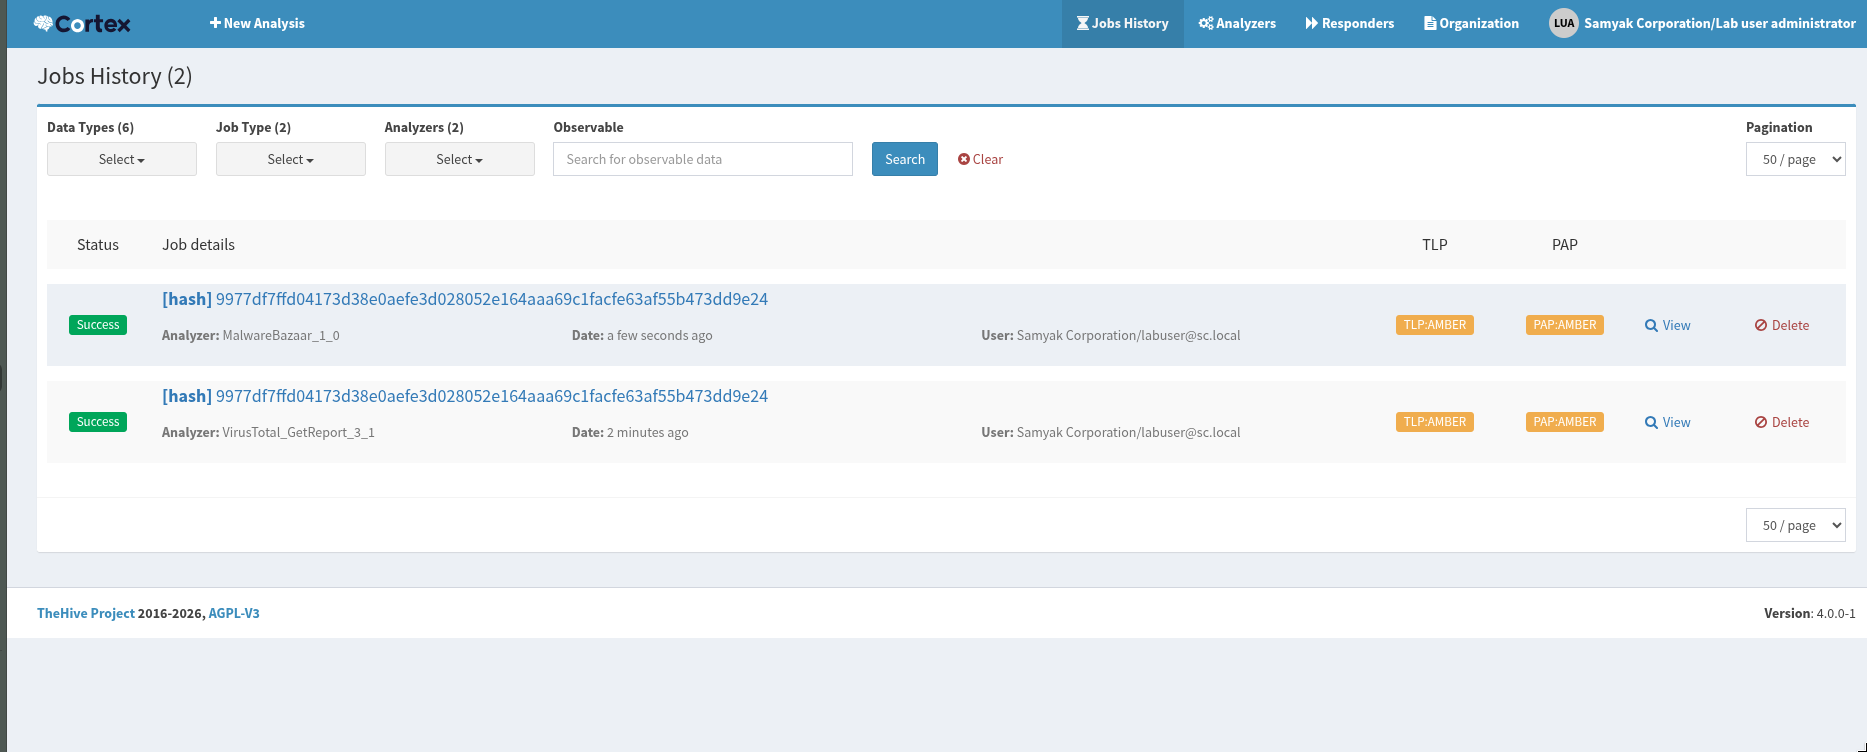Viewport: 1867px width, 752px height.
Task: Click 'Analyzer: VirusTotal_GetReport_3_1' text
Action: (x=268, y=432)
